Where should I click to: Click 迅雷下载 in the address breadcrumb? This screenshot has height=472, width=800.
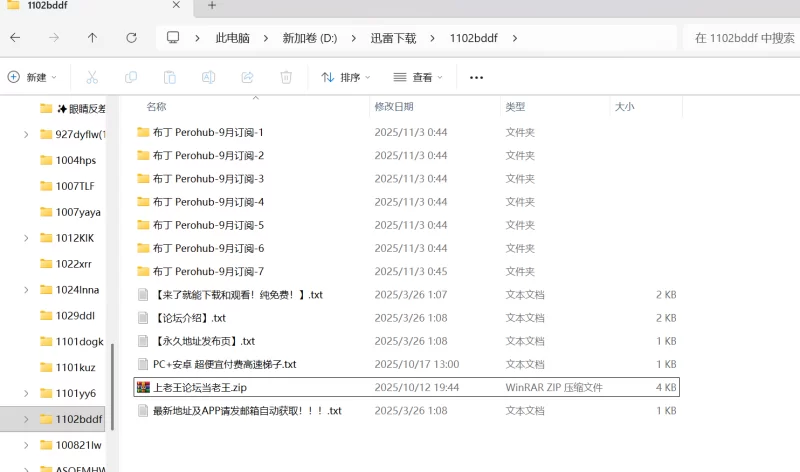pyautogui.click(x=394, y=38)
